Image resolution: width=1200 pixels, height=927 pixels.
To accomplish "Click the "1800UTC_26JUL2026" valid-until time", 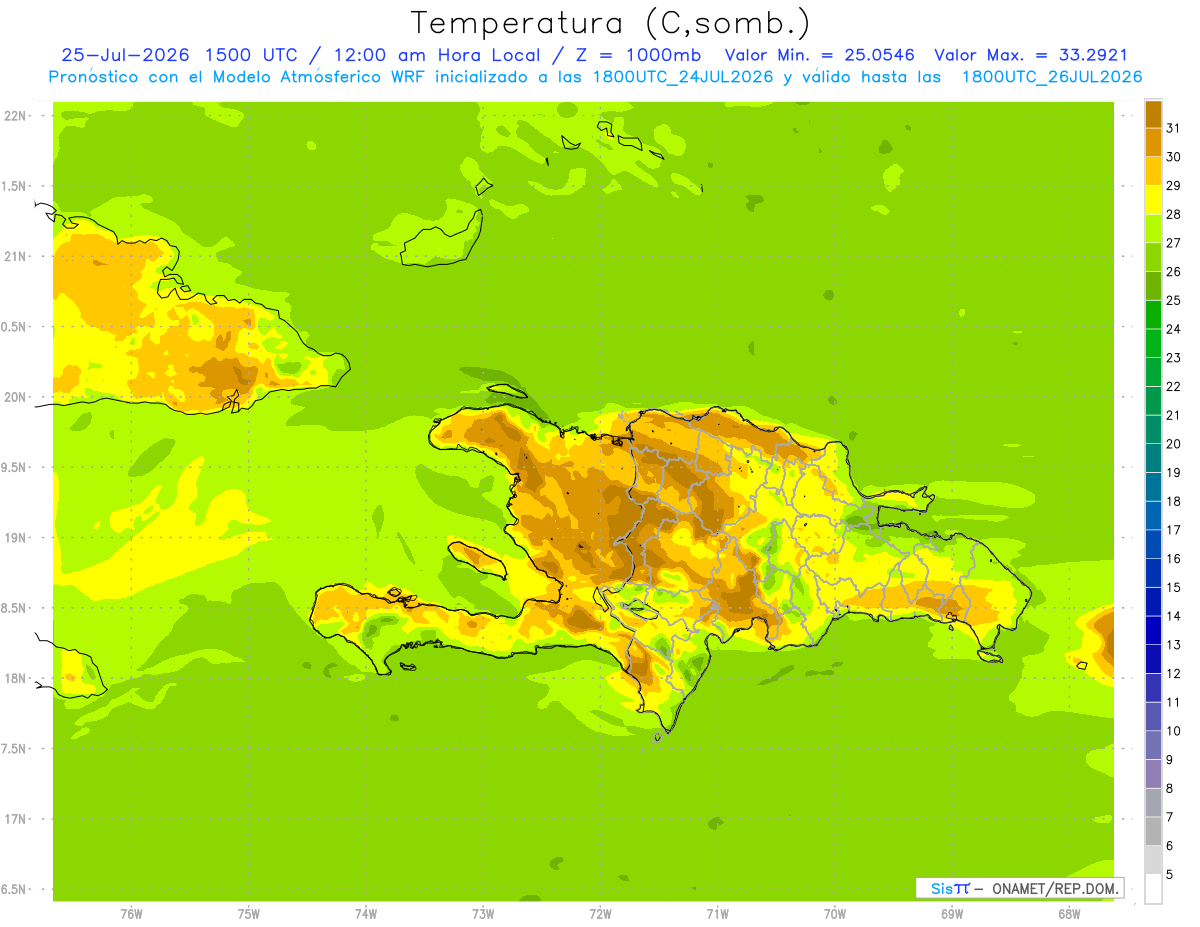I will [1052, 77].
